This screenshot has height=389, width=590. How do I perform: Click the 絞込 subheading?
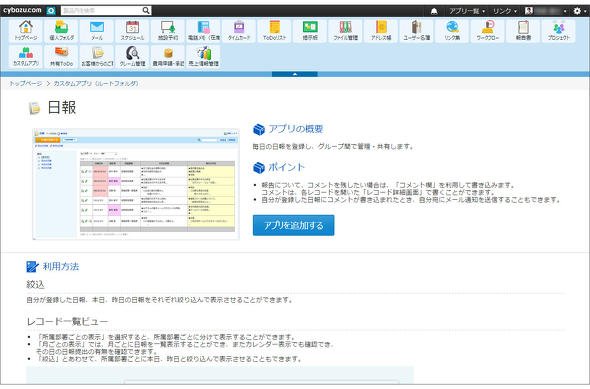click(35, 285)
